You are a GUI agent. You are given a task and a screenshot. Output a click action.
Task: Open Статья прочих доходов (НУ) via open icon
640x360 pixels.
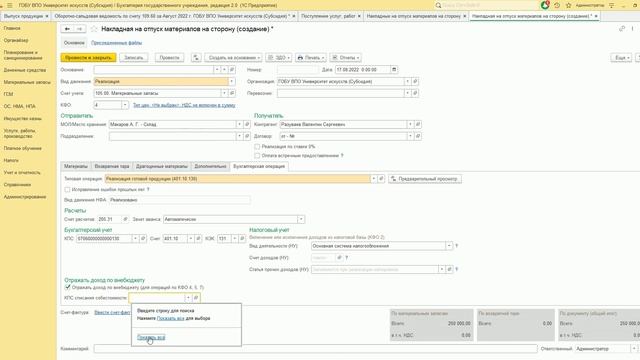(x=449, y=269)
